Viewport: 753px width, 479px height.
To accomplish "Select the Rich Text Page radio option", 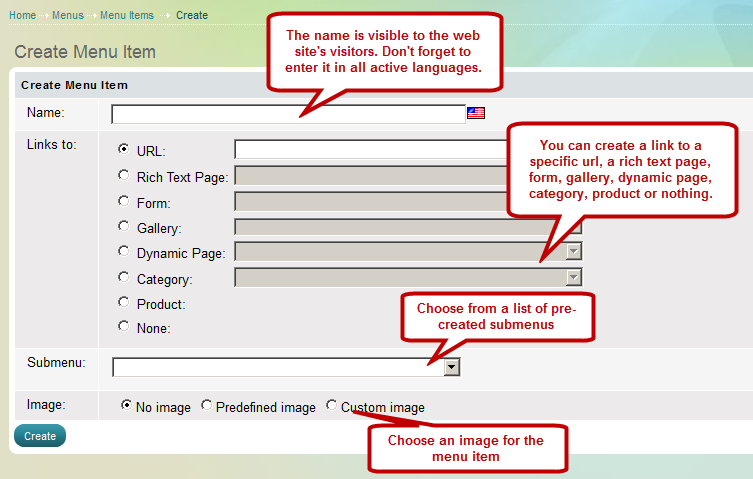I will coord(124,175).
